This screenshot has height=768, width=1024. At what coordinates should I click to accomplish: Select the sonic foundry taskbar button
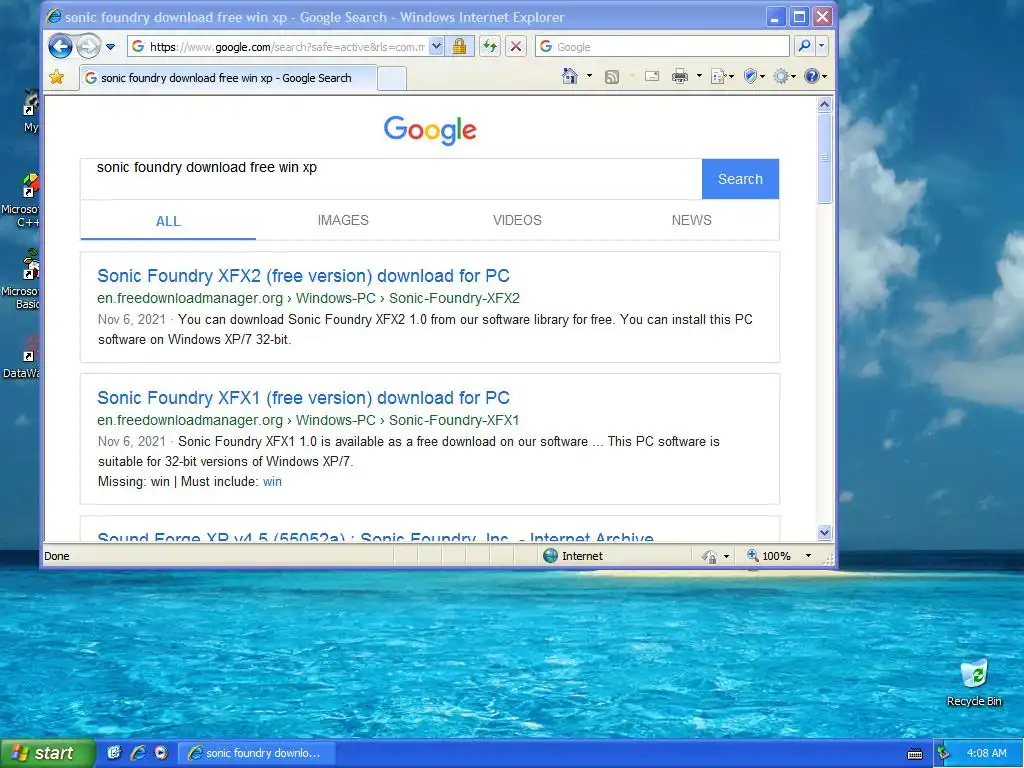(x=257, y=753)
